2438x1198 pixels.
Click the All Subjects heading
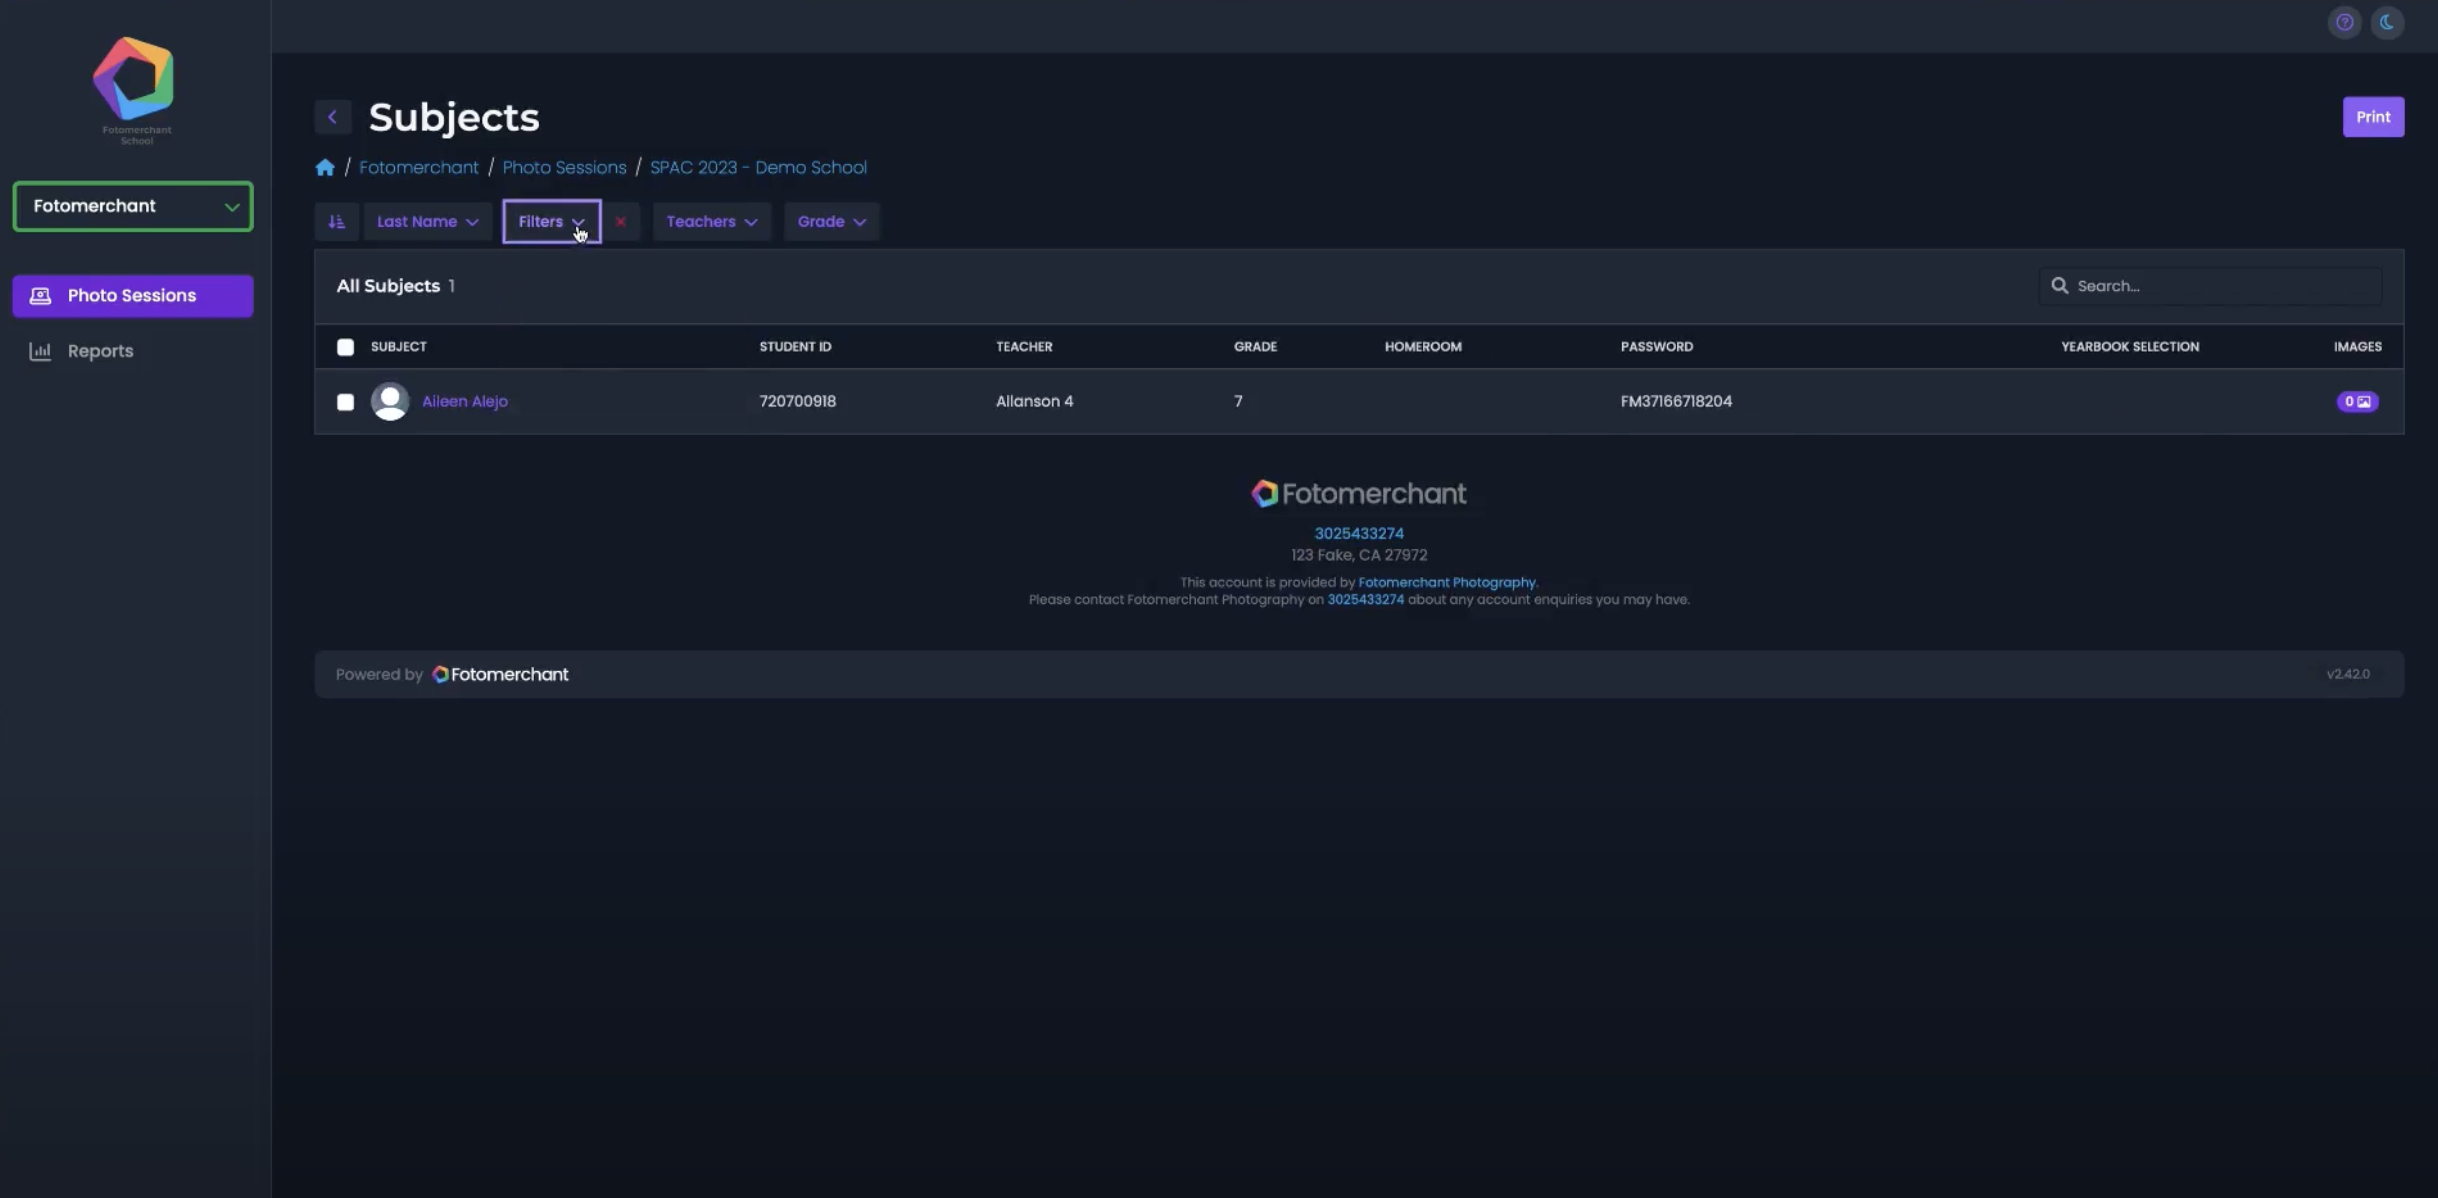coord(388,286)
